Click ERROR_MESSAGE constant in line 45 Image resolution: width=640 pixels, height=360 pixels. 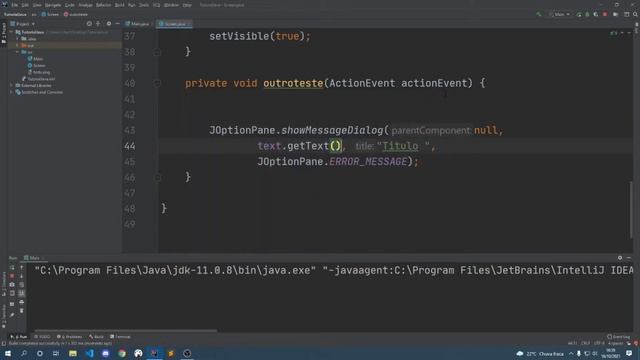368,162
